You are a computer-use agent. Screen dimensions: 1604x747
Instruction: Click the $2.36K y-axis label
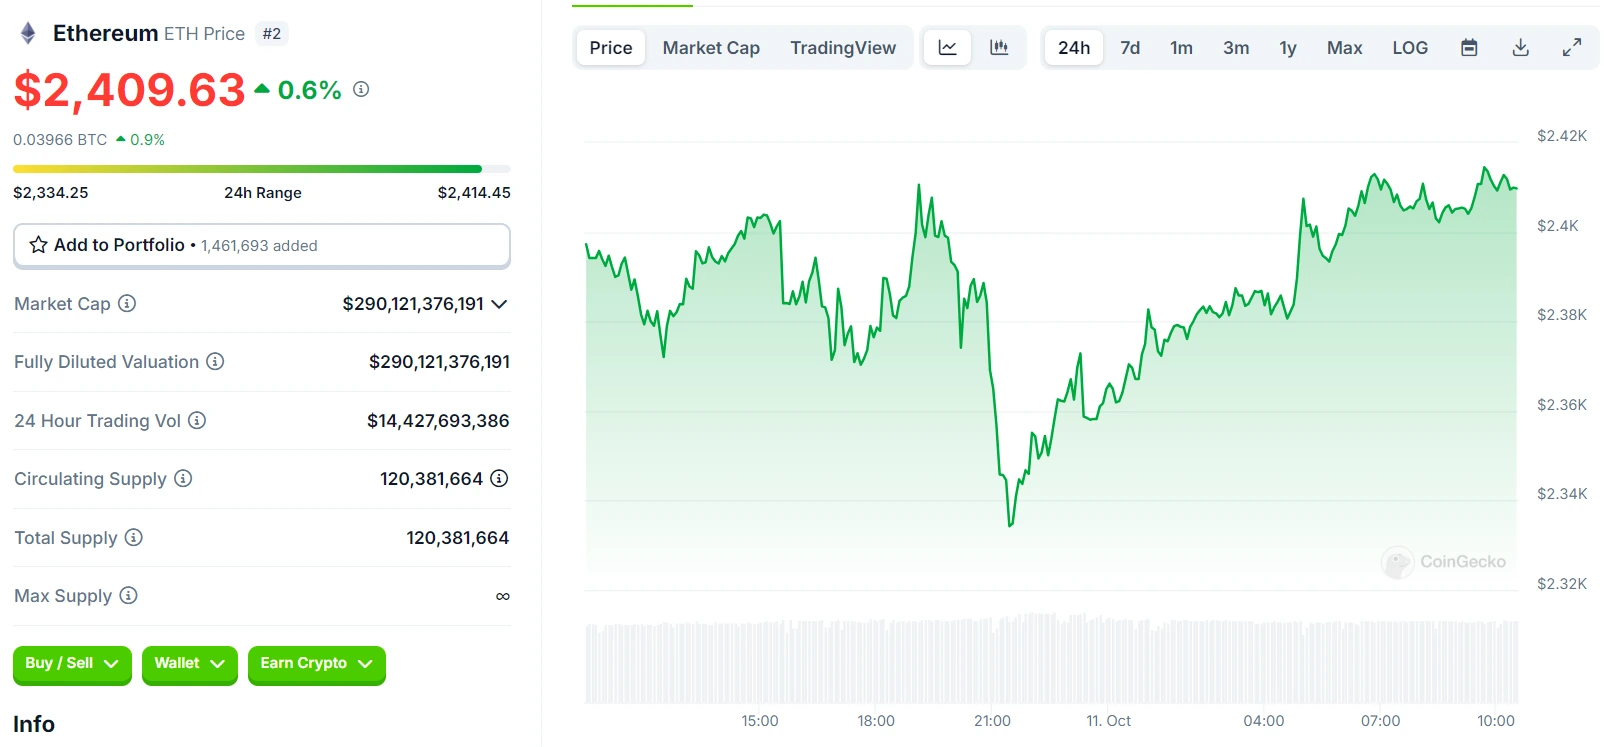1561,404
